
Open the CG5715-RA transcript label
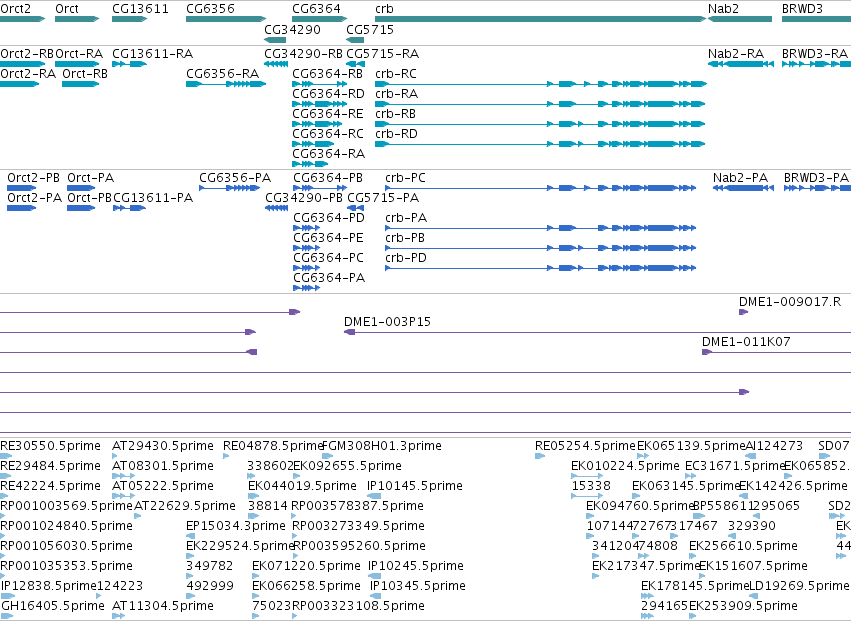(383, 54)
